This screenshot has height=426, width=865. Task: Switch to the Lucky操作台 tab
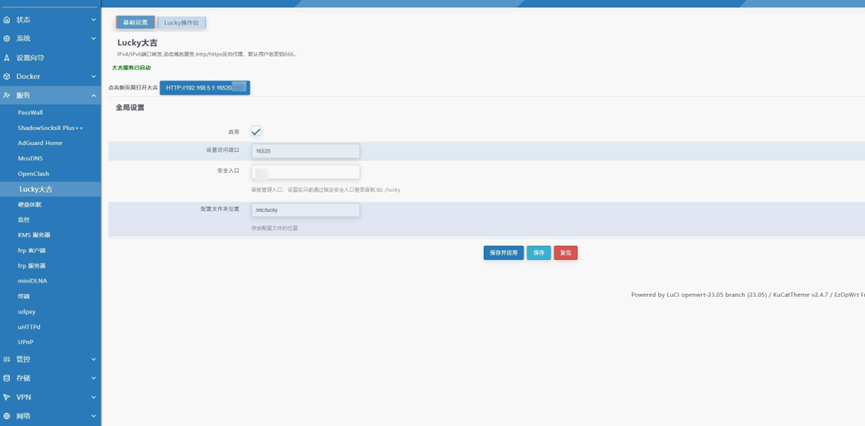click(181, 22)
